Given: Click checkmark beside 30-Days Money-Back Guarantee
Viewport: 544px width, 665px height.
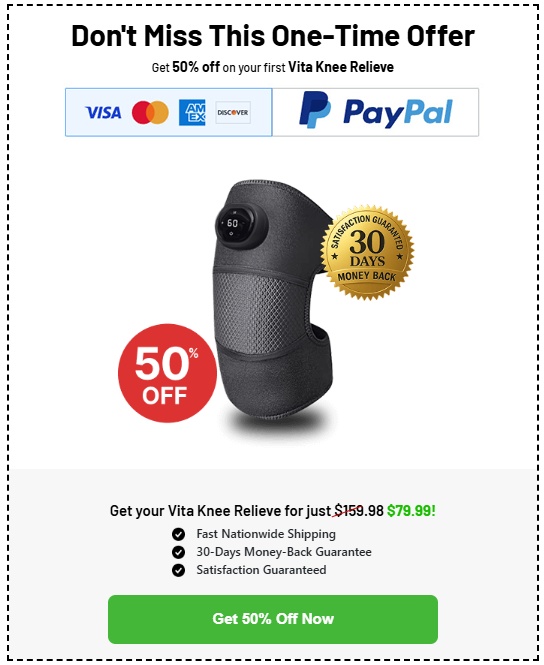Looking at the screenshot, I should (179, 552).
